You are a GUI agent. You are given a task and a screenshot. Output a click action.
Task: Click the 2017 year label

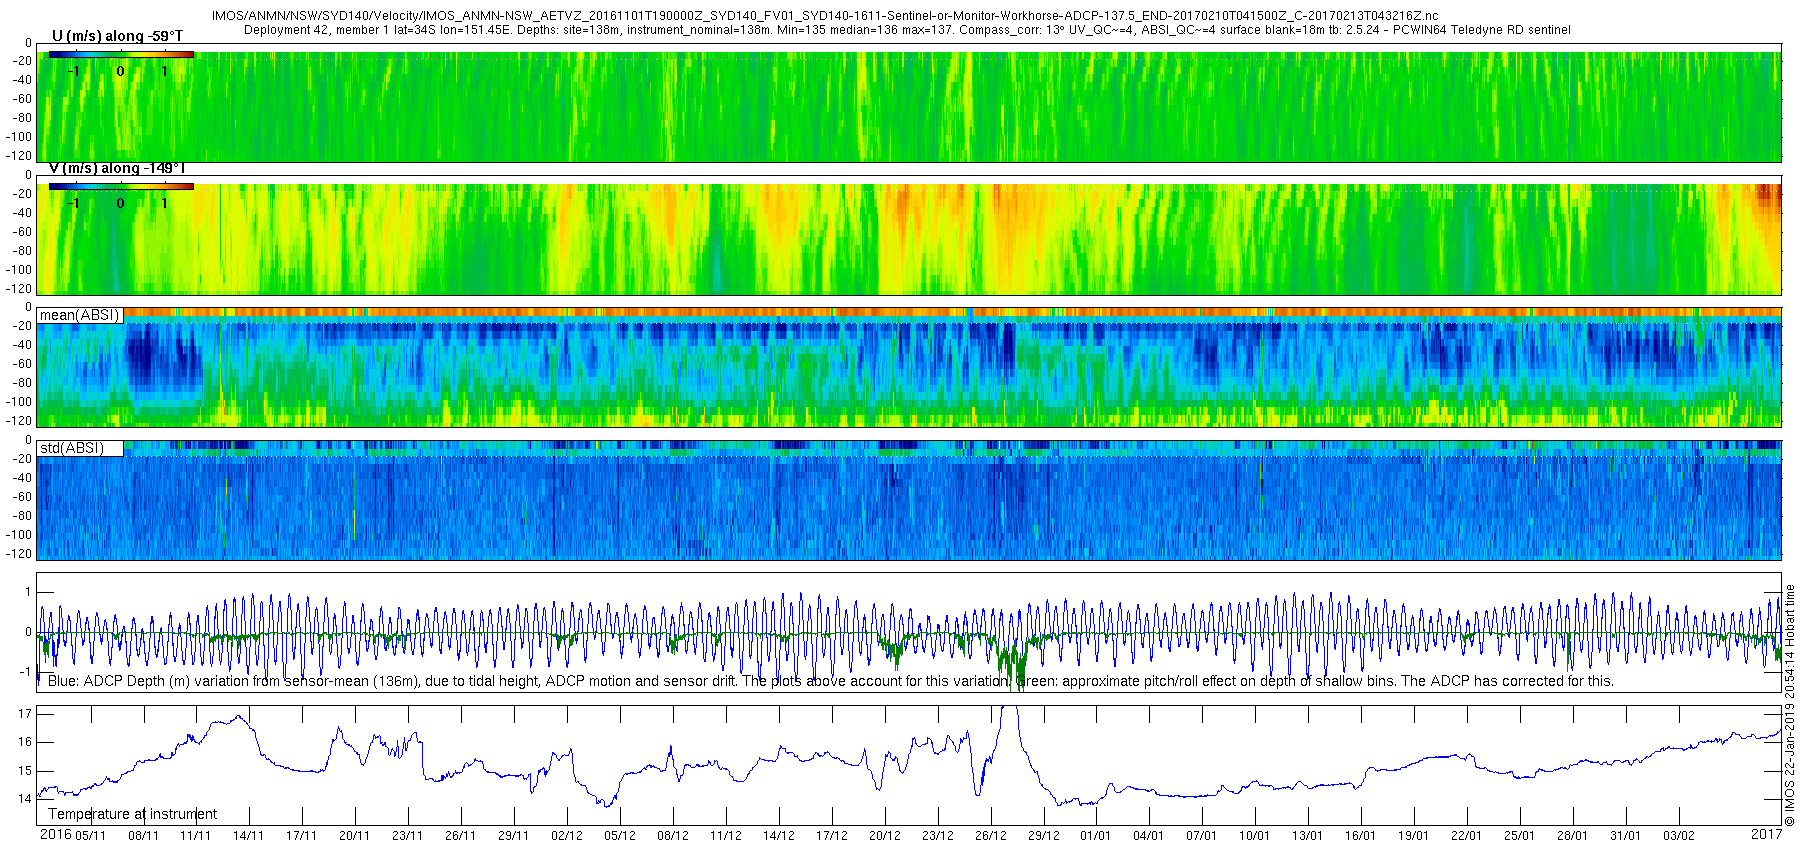(1767, 834)
